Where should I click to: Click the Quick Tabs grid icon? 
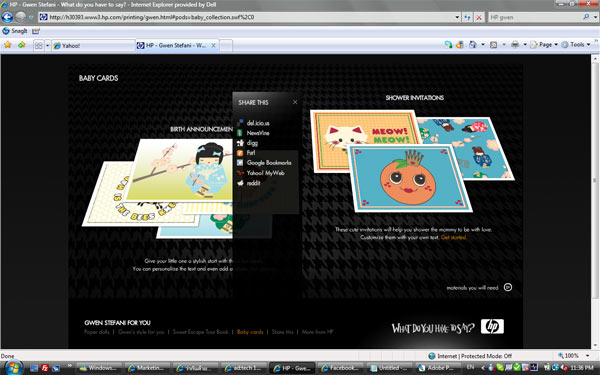(x=39, y=46)
